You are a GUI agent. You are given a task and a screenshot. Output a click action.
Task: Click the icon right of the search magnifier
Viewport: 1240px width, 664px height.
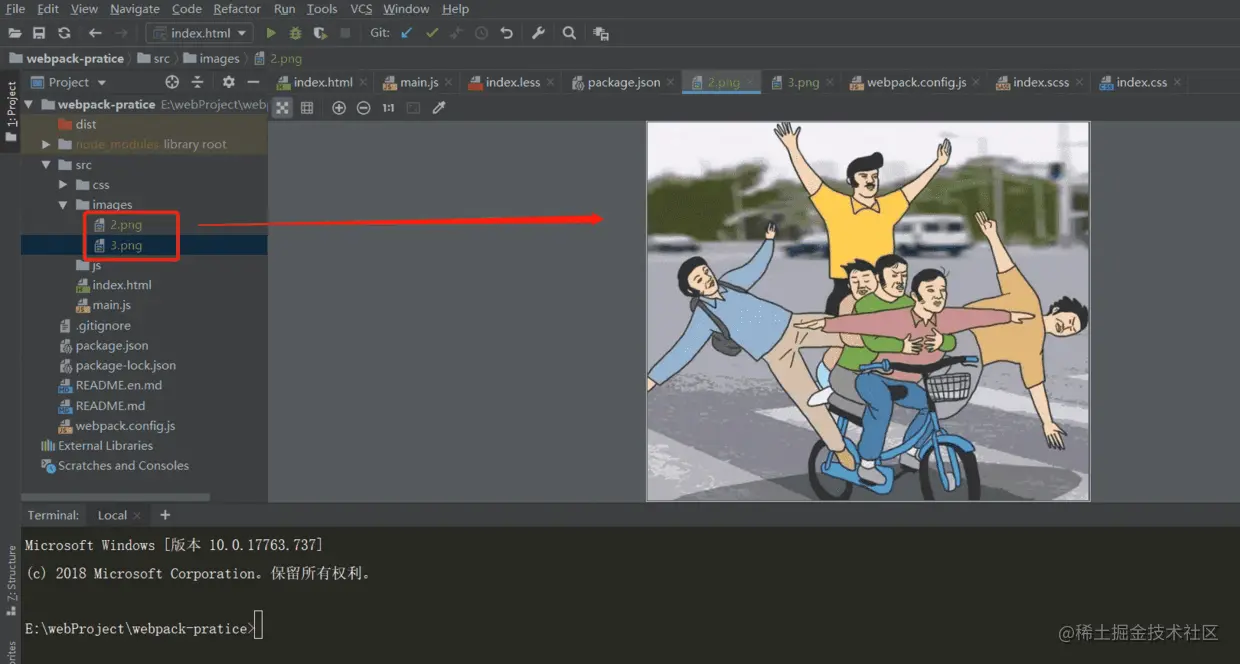(600, 33)
